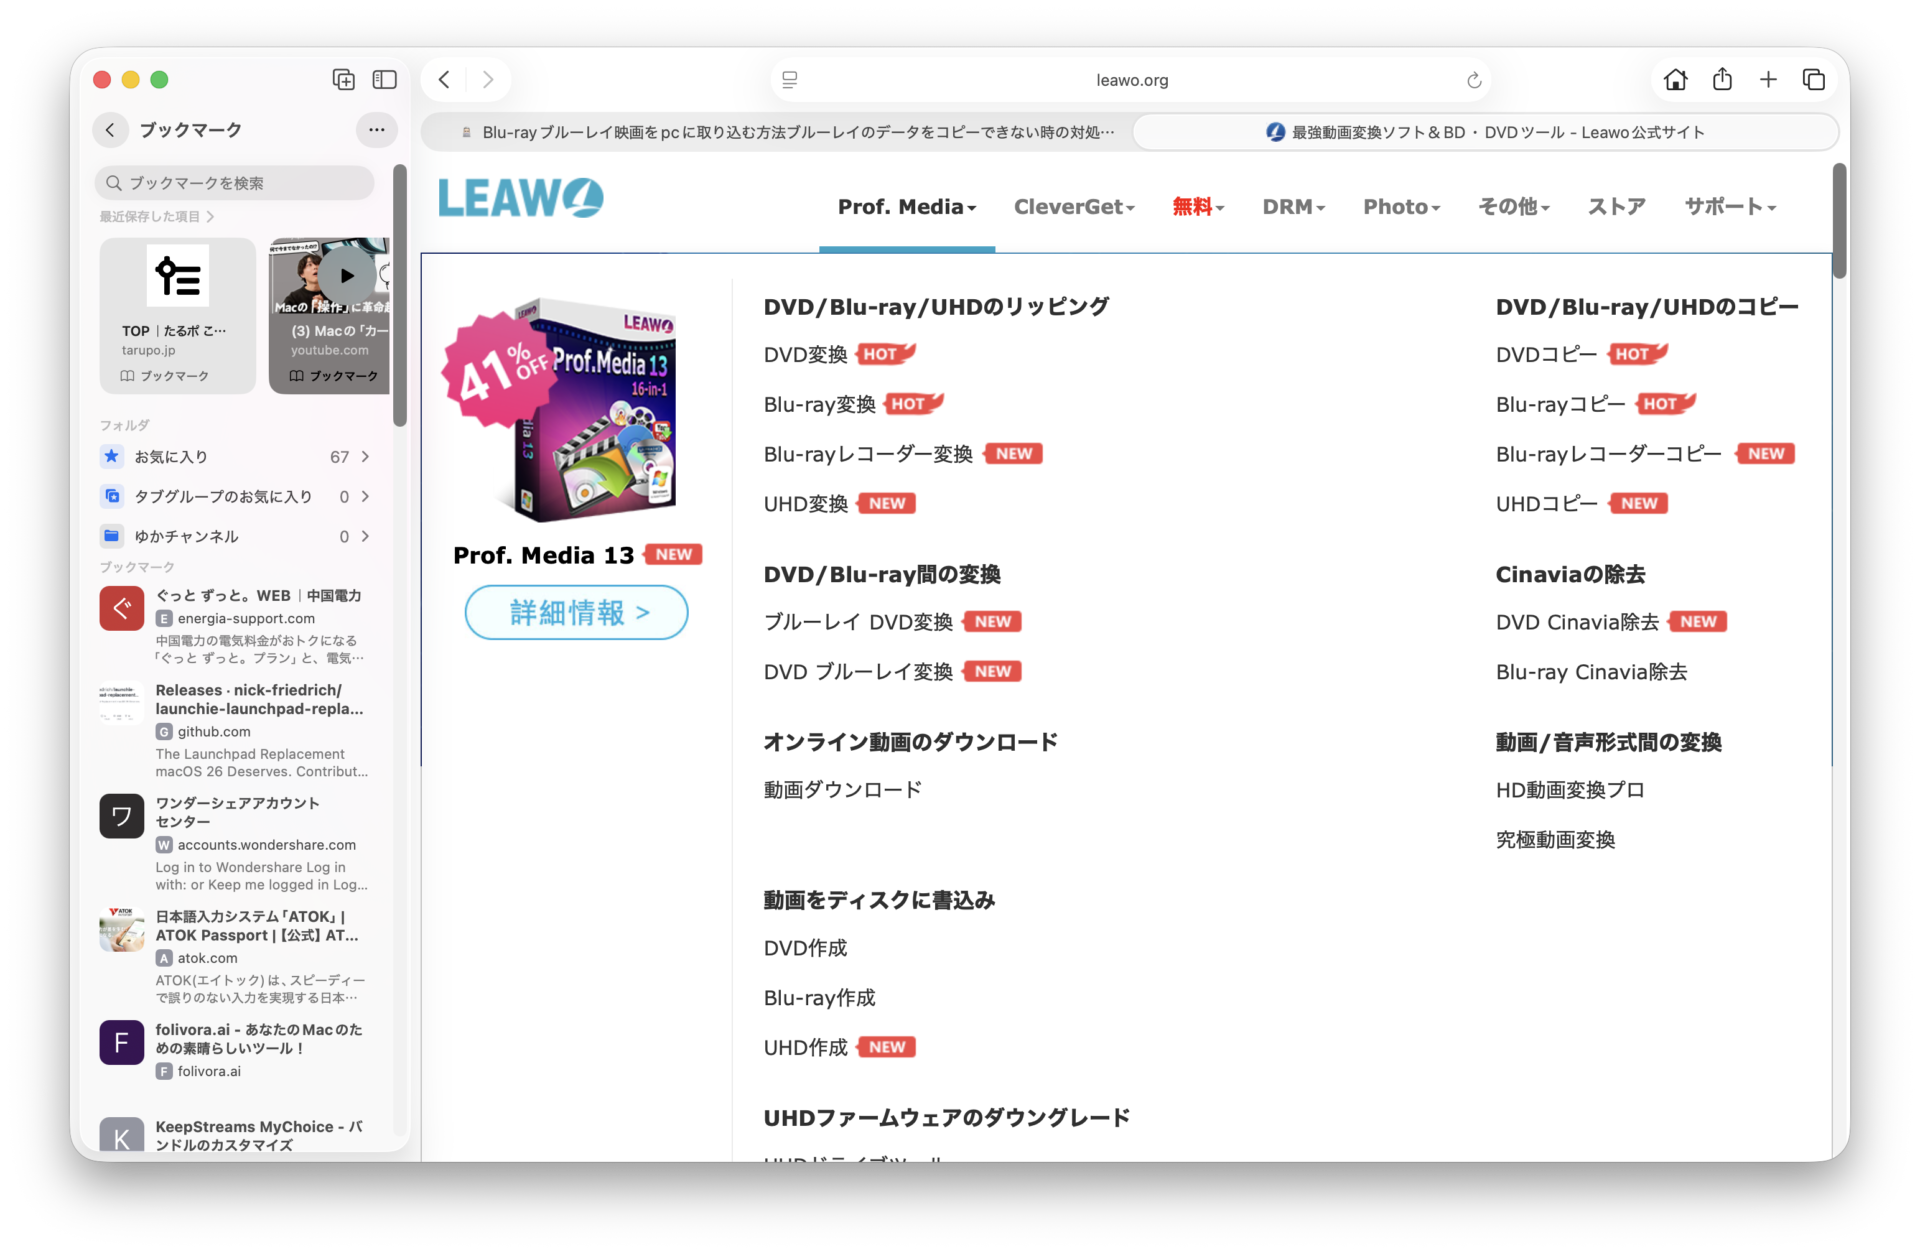Open the Blu-ray変換 link

pos(819,404)
